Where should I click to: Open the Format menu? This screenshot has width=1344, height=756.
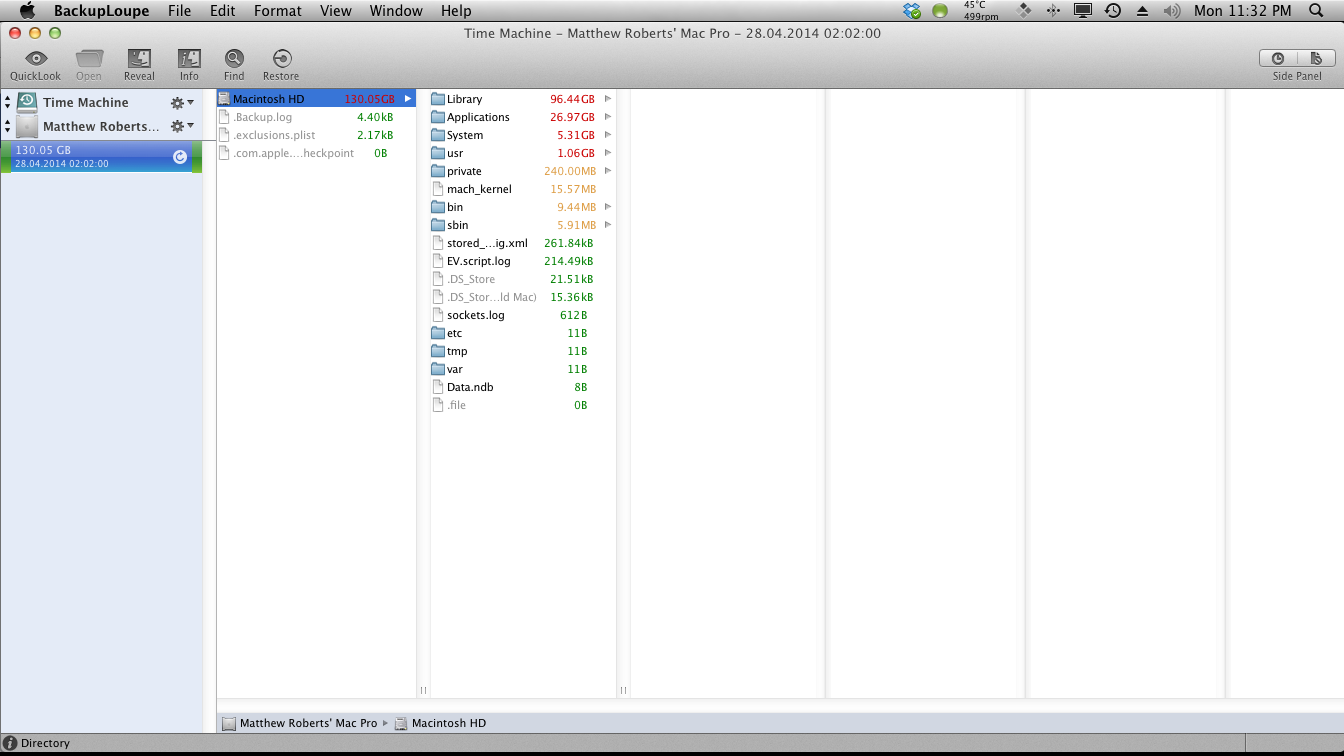coord(278,11)
